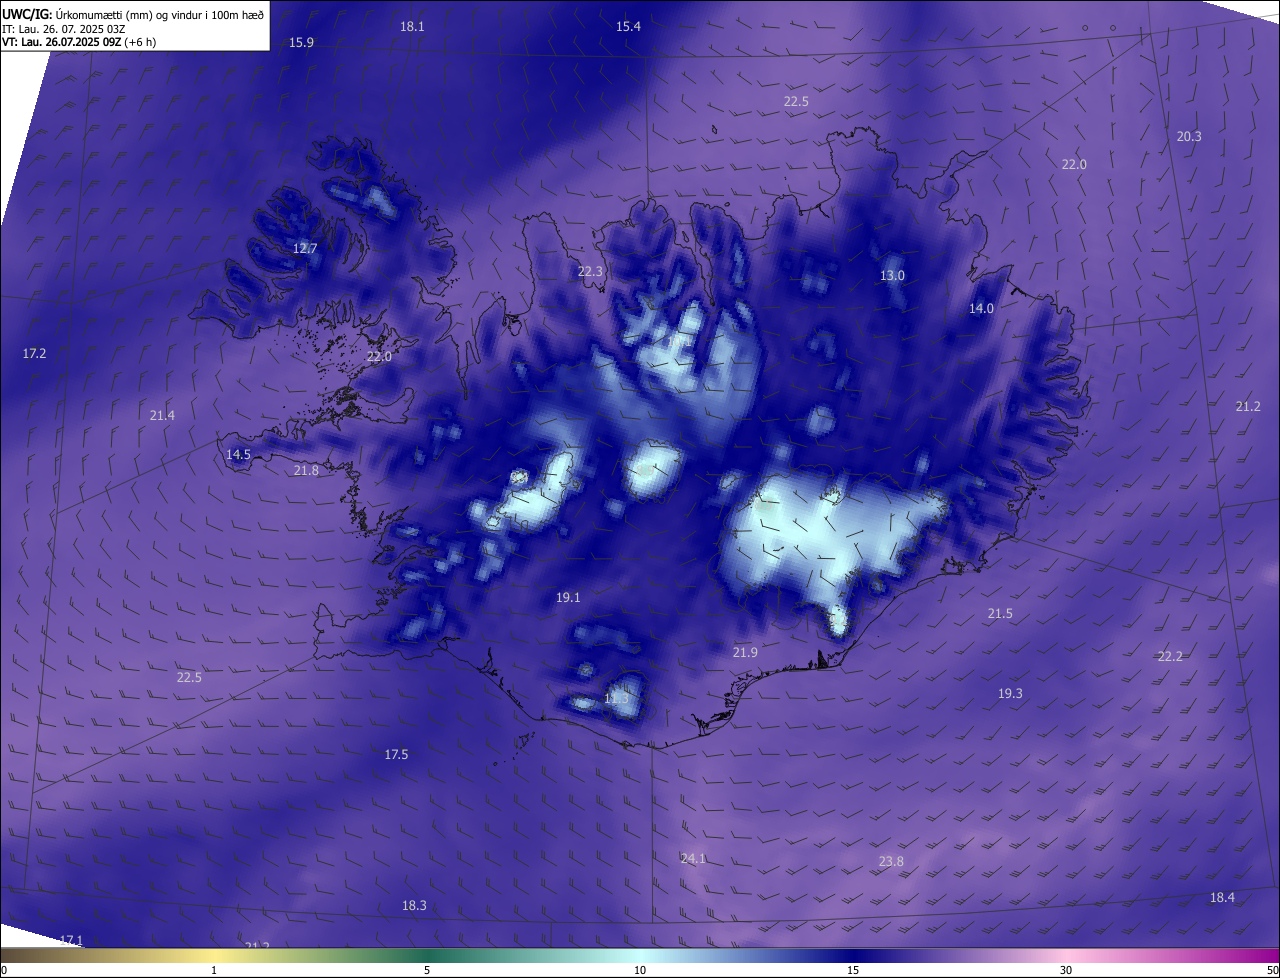Click the colorbar label 0

(4, 970)
